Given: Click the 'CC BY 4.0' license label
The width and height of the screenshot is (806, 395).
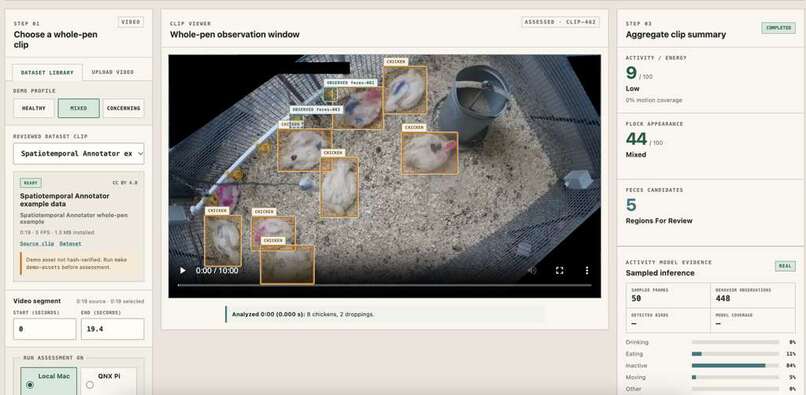Looking at the screenshot, I should (125, 183).
